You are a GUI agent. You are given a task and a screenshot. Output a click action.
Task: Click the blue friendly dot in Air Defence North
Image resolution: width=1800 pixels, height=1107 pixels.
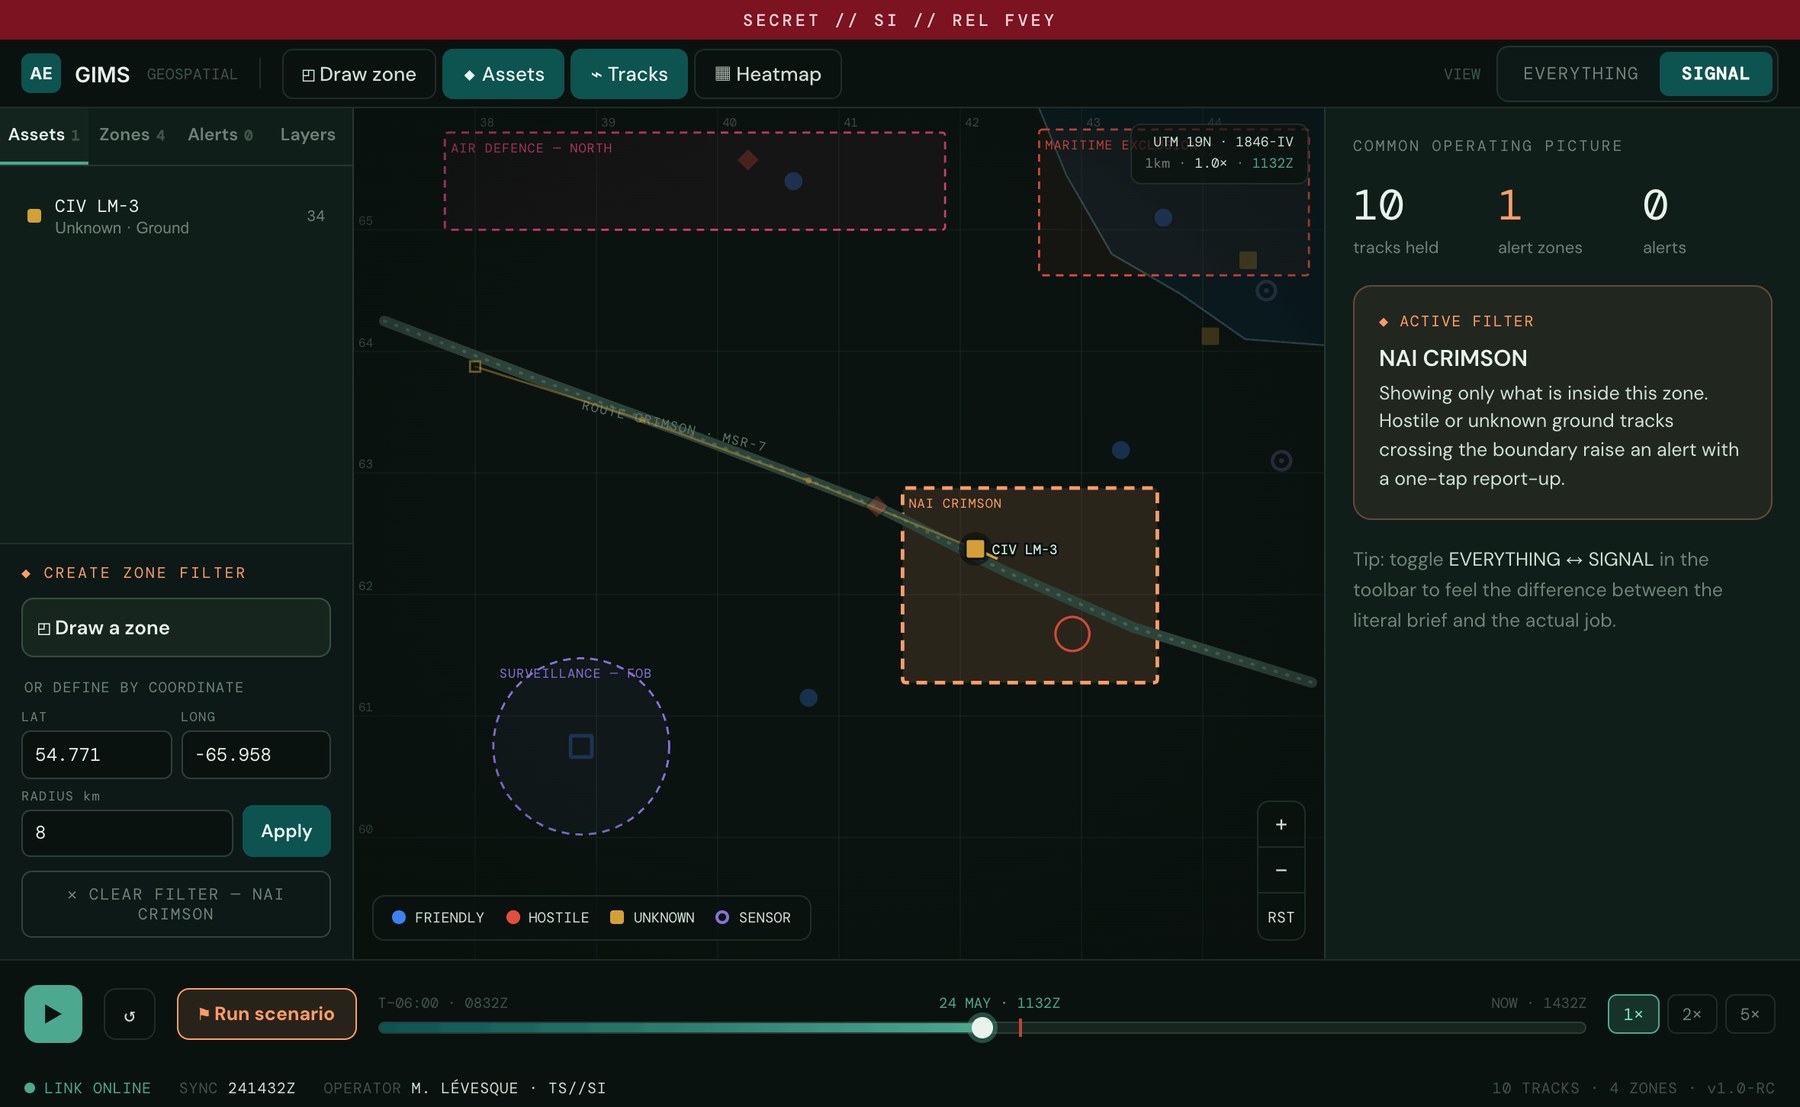pyautogui.click(x=794, y=181)
